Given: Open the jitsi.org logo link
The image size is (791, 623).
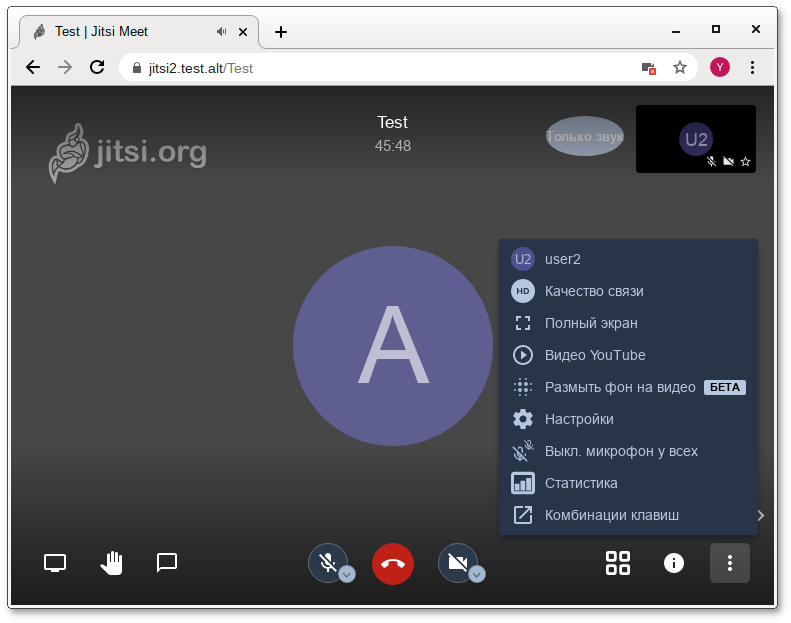Looking at the screenshot, I should [x=128, y=152].
